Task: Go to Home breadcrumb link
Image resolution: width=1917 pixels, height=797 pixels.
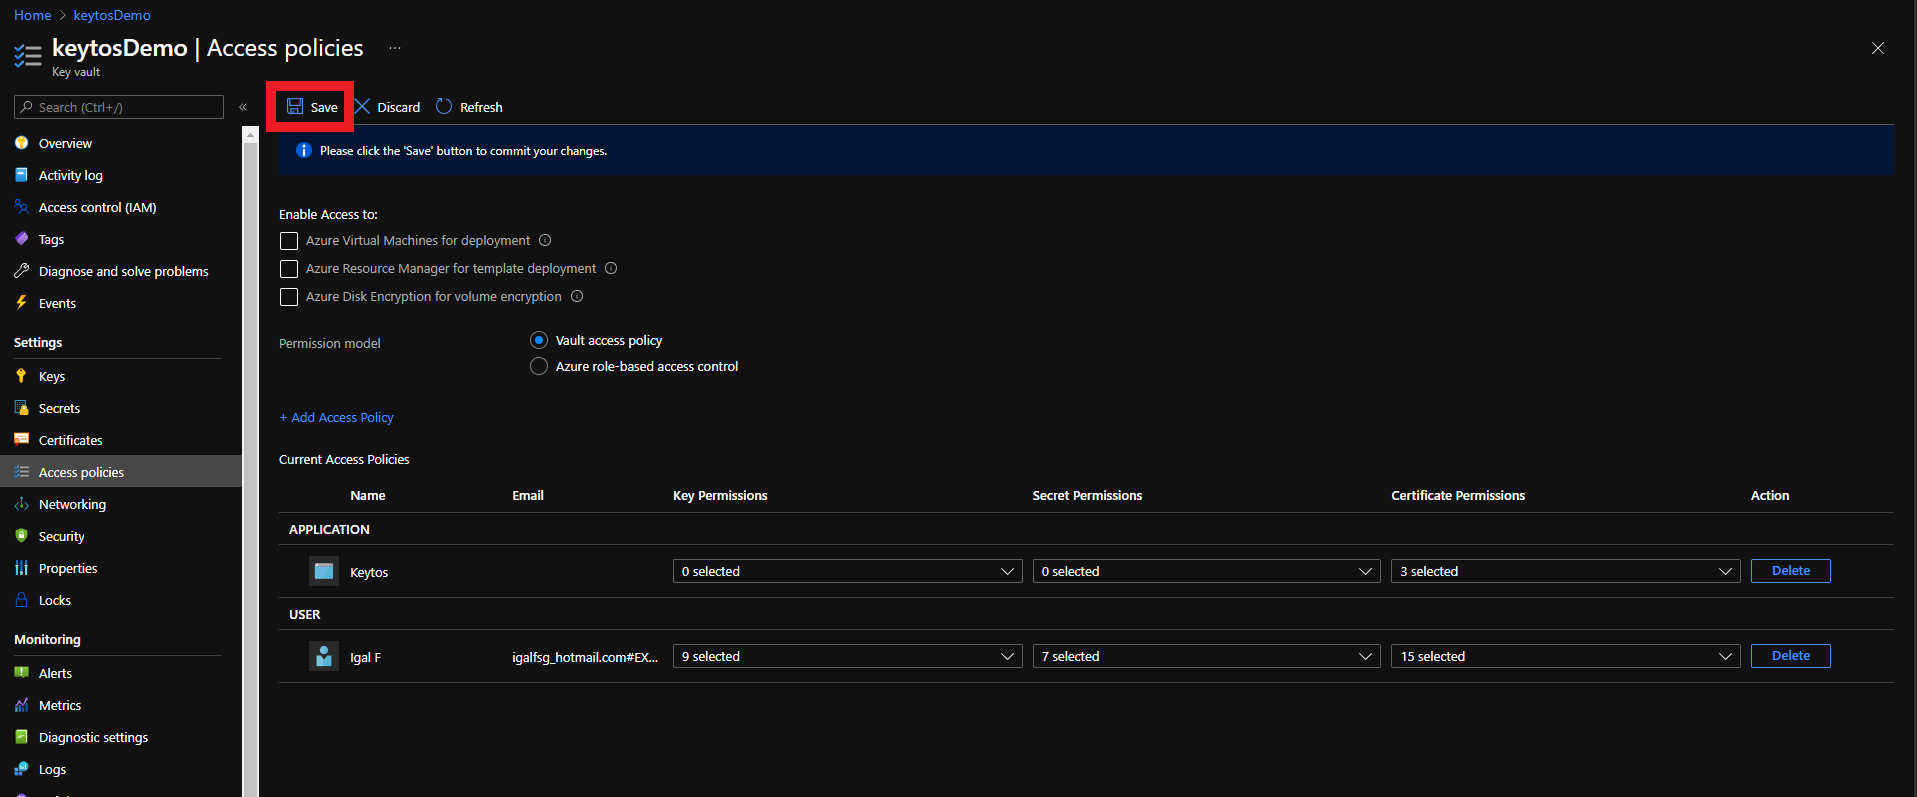Action: coord(33,15)
